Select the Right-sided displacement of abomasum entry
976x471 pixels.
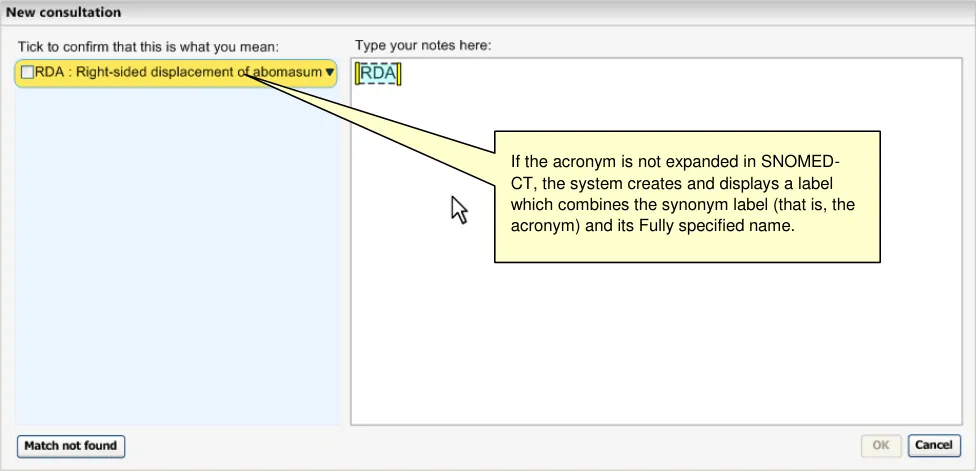[x=180, y=72]
